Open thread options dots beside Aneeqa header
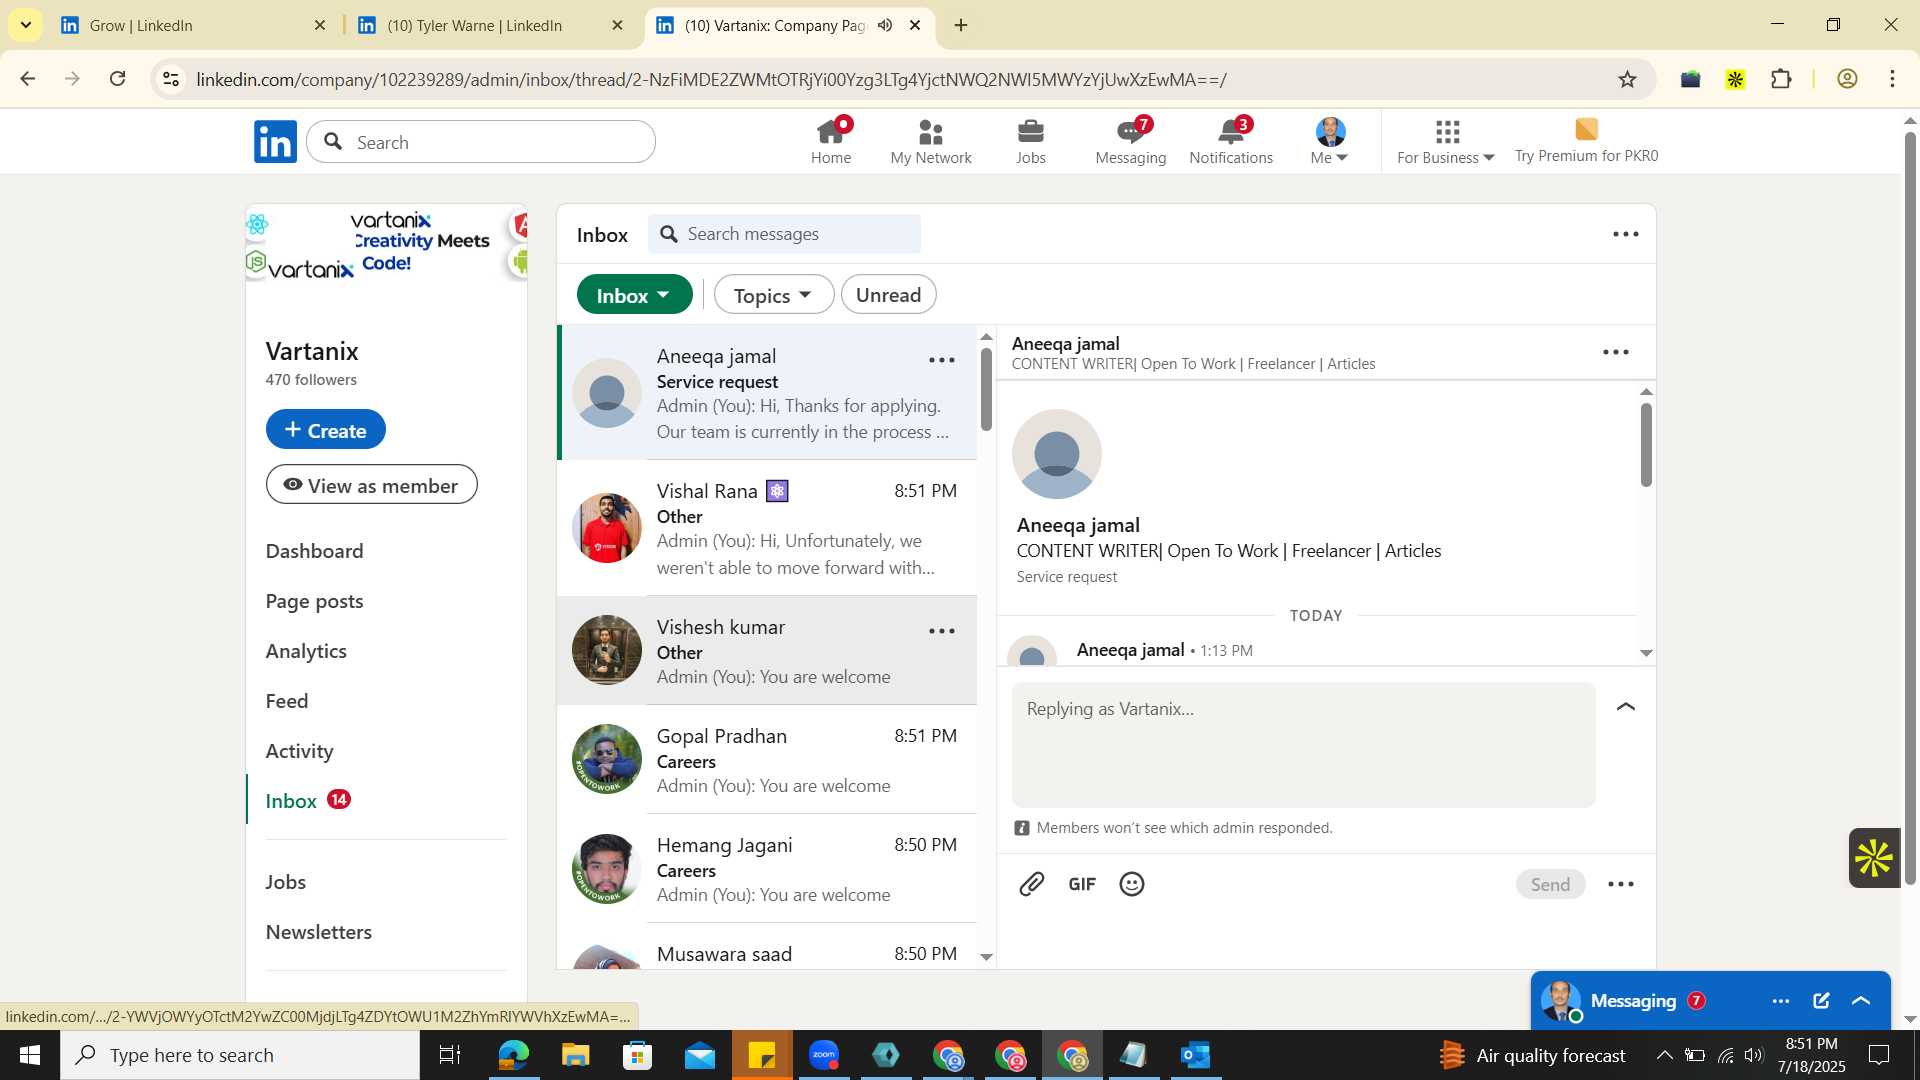 pos(1616,352)
